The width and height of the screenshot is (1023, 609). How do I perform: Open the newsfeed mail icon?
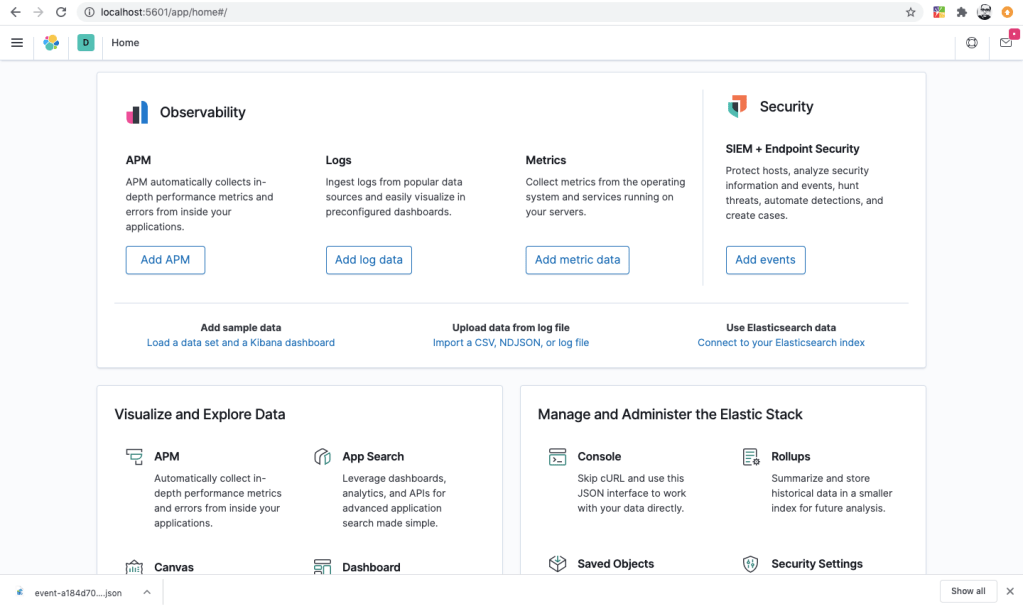[1006, 43]
